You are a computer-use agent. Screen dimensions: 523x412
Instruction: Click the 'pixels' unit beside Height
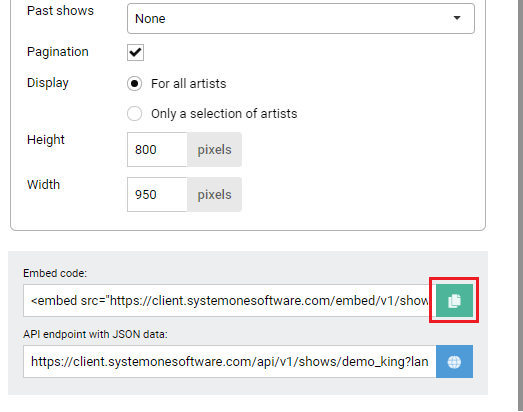tap(214, 149)
